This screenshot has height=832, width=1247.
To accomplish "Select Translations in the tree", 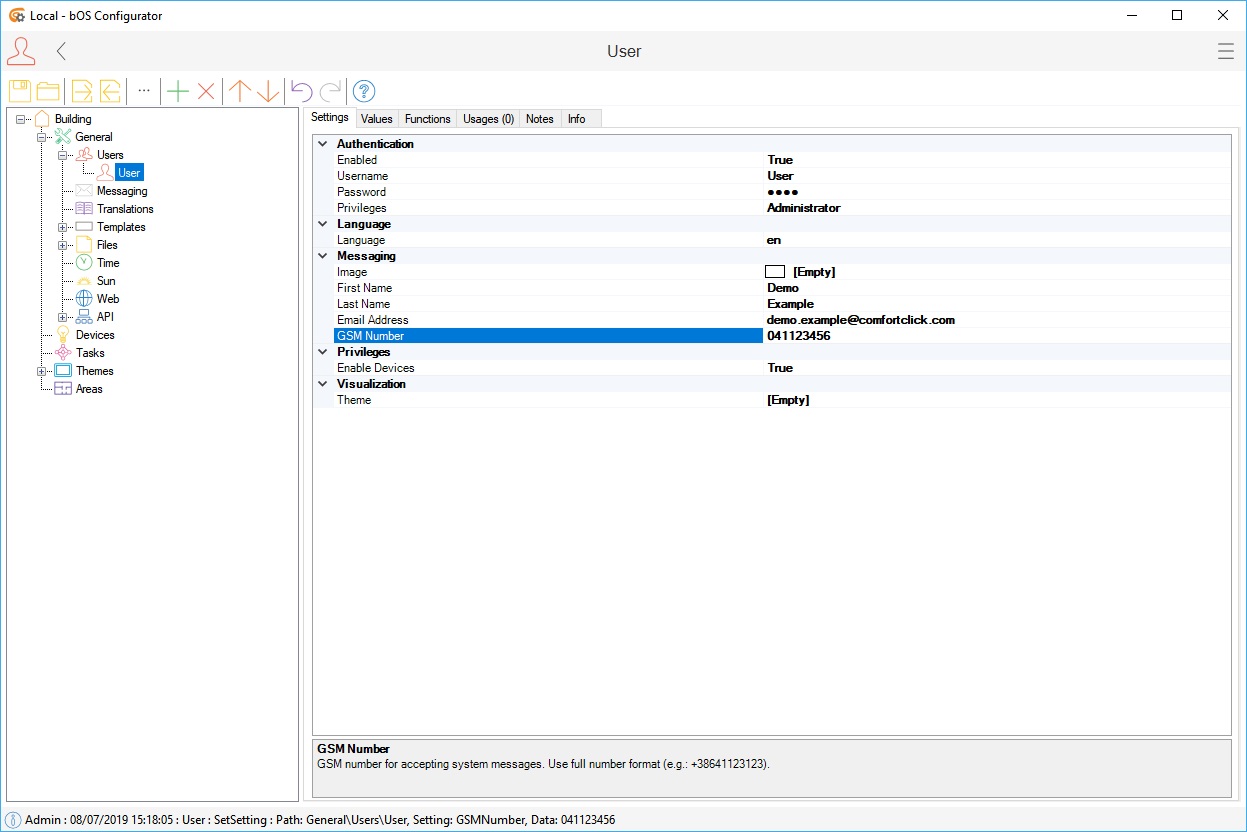I will tap(125, 209).
